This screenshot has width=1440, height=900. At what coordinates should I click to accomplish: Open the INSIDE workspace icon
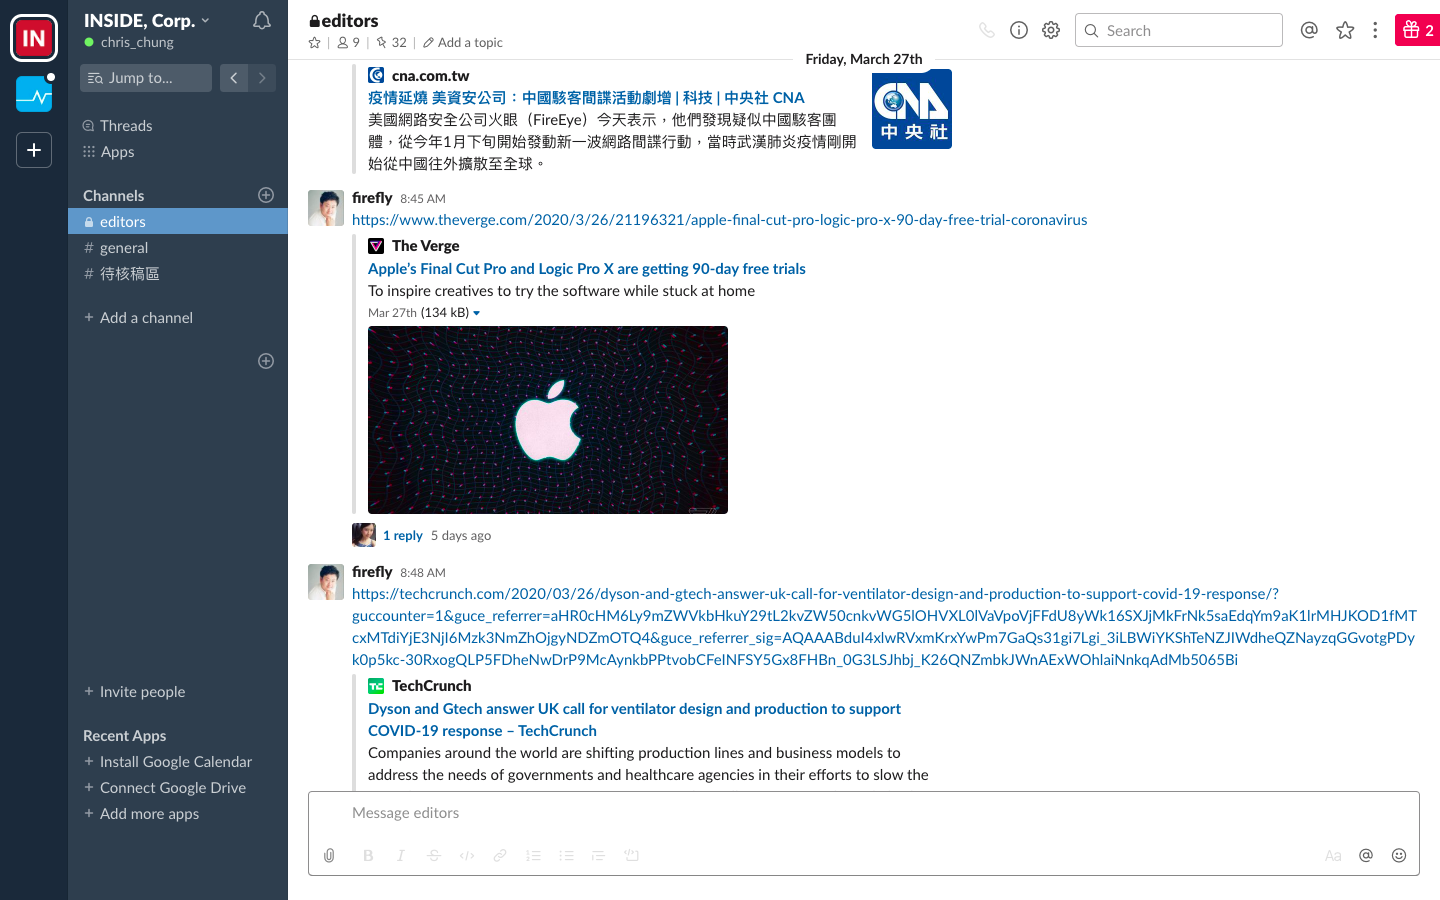34,38
